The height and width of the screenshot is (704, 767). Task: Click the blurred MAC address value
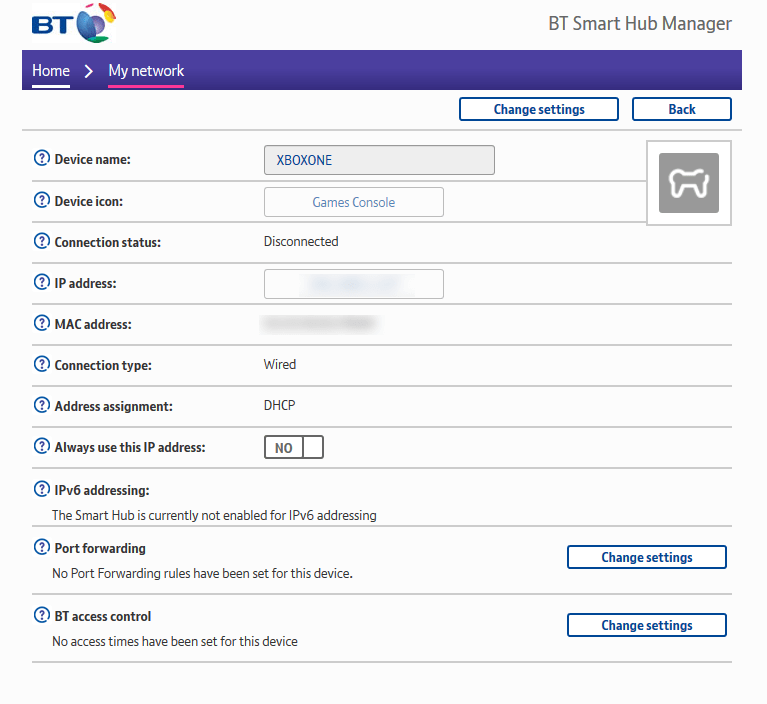[319, 324]
